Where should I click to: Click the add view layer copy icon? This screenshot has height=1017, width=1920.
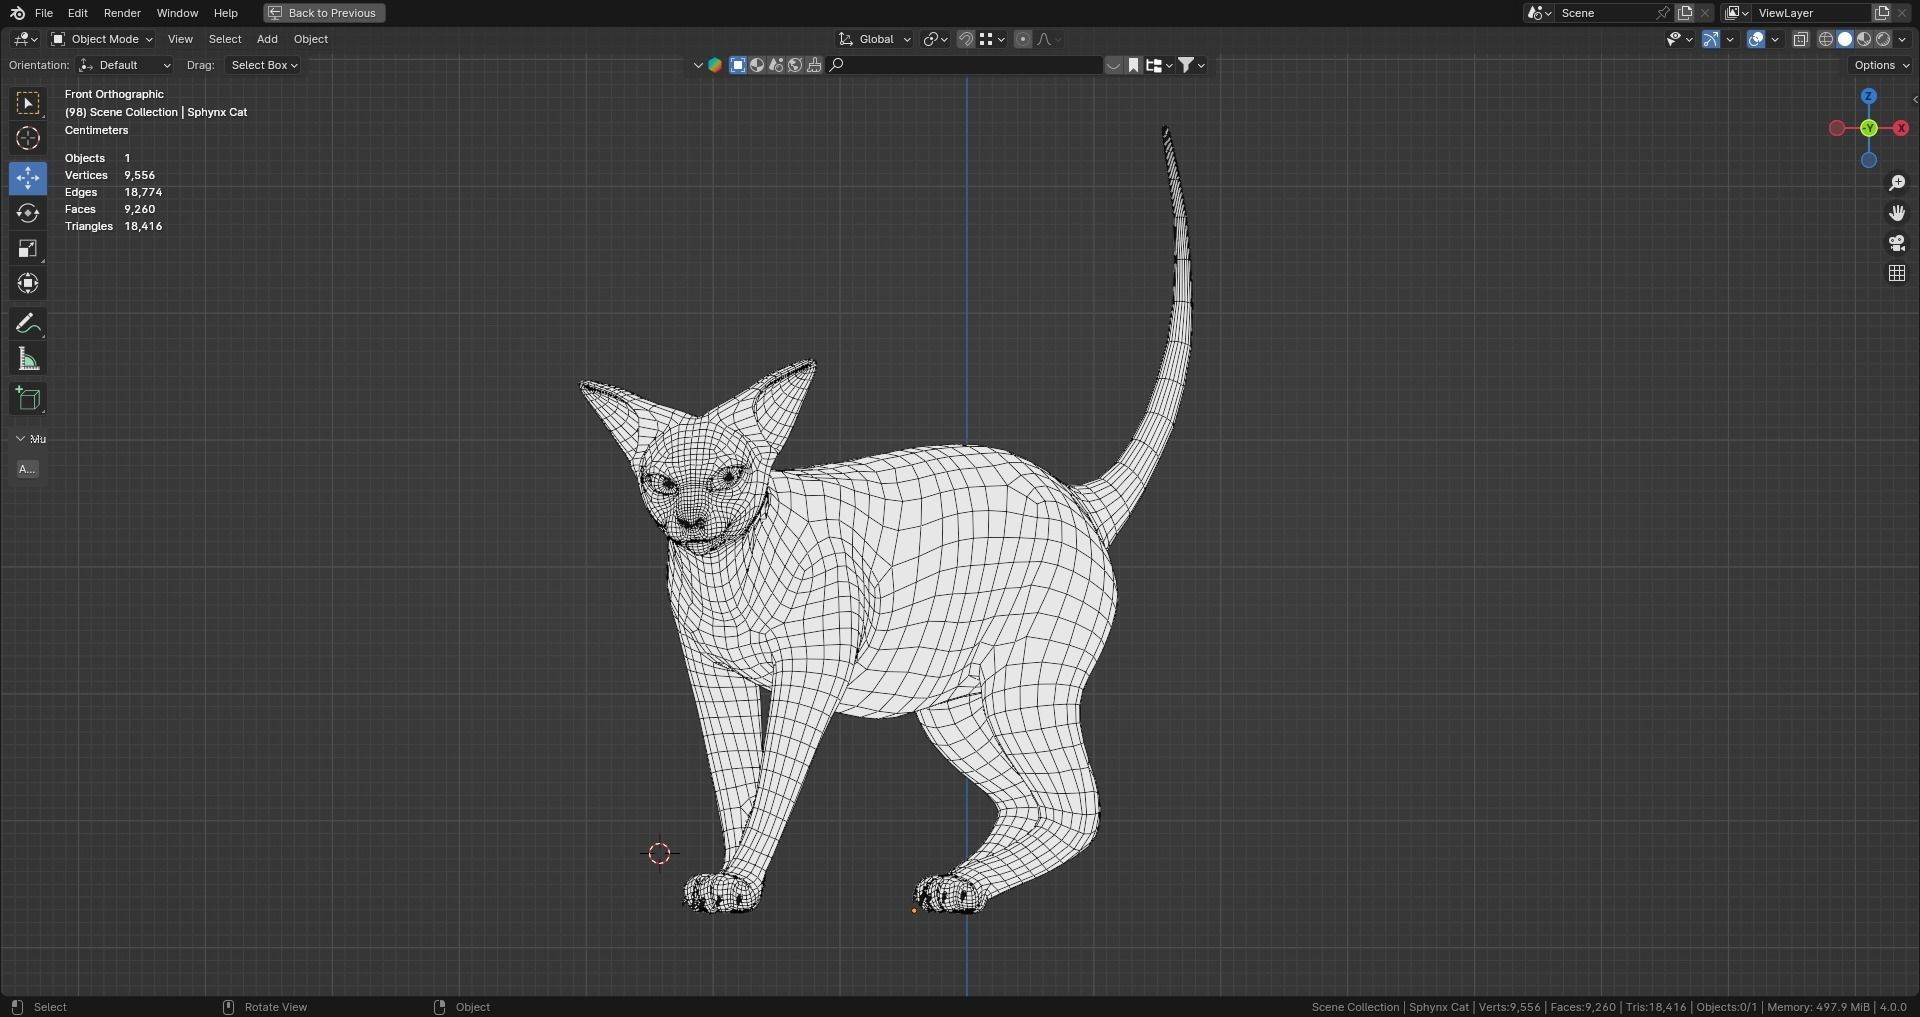click(x=1881, y=13)
